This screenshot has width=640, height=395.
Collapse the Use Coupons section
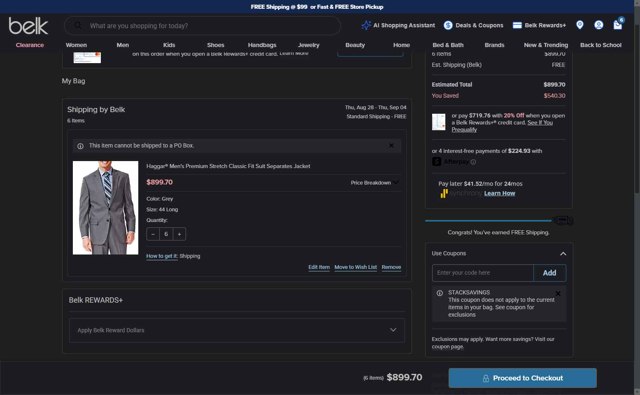click(x=563, y=254)
